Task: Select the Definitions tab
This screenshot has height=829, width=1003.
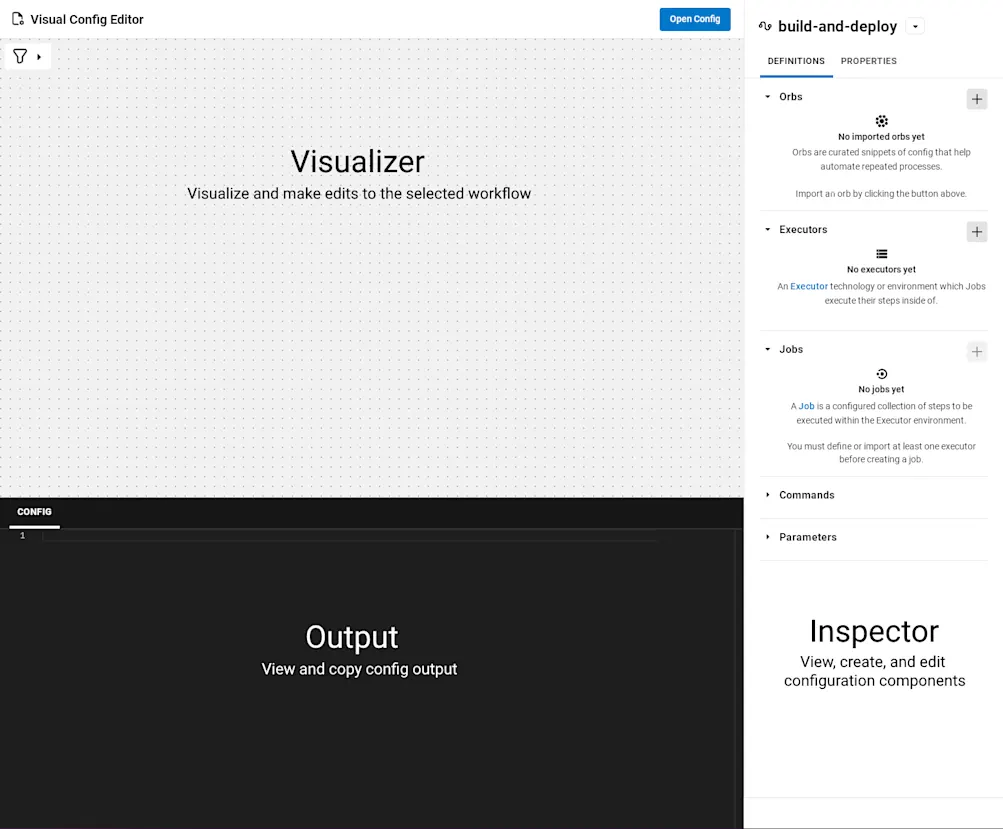Action: point(796,61)
